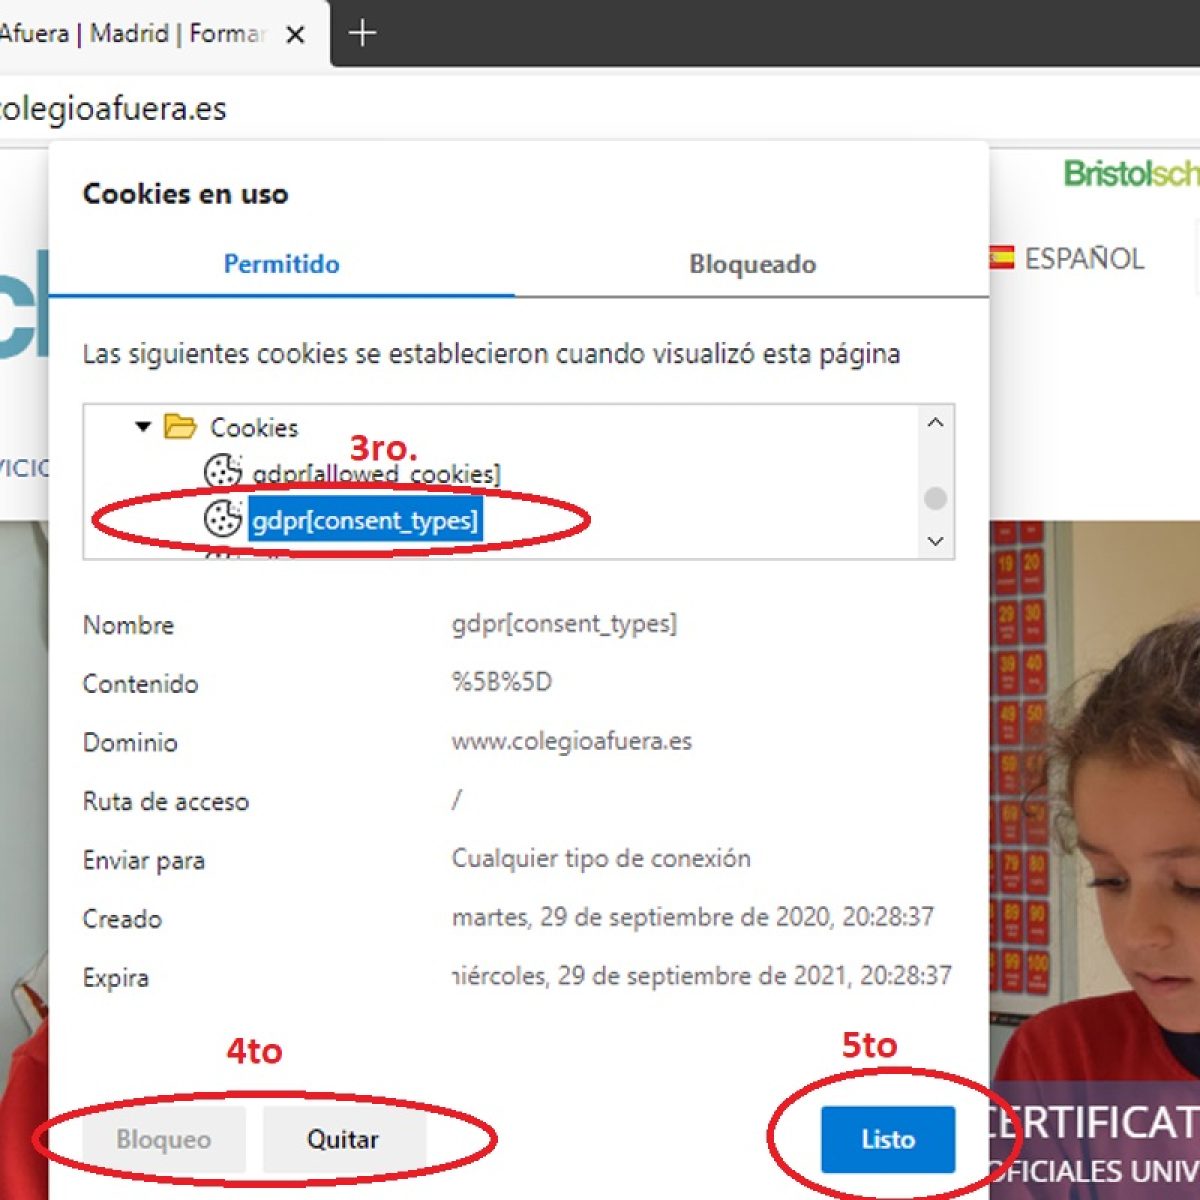Screen dimensions: 1200x1200
Task: Click the cookie list scrollbar thumb
Action: pyautogui.click(x=935, y=498)
